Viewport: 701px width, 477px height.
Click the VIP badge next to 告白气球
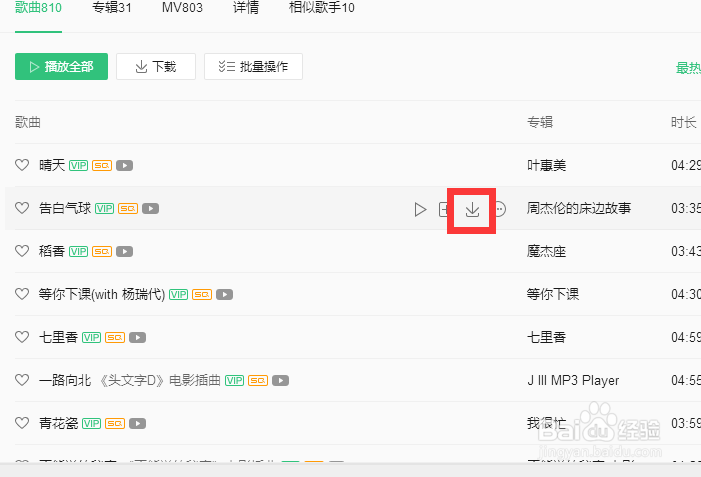(x=104, y=208)
